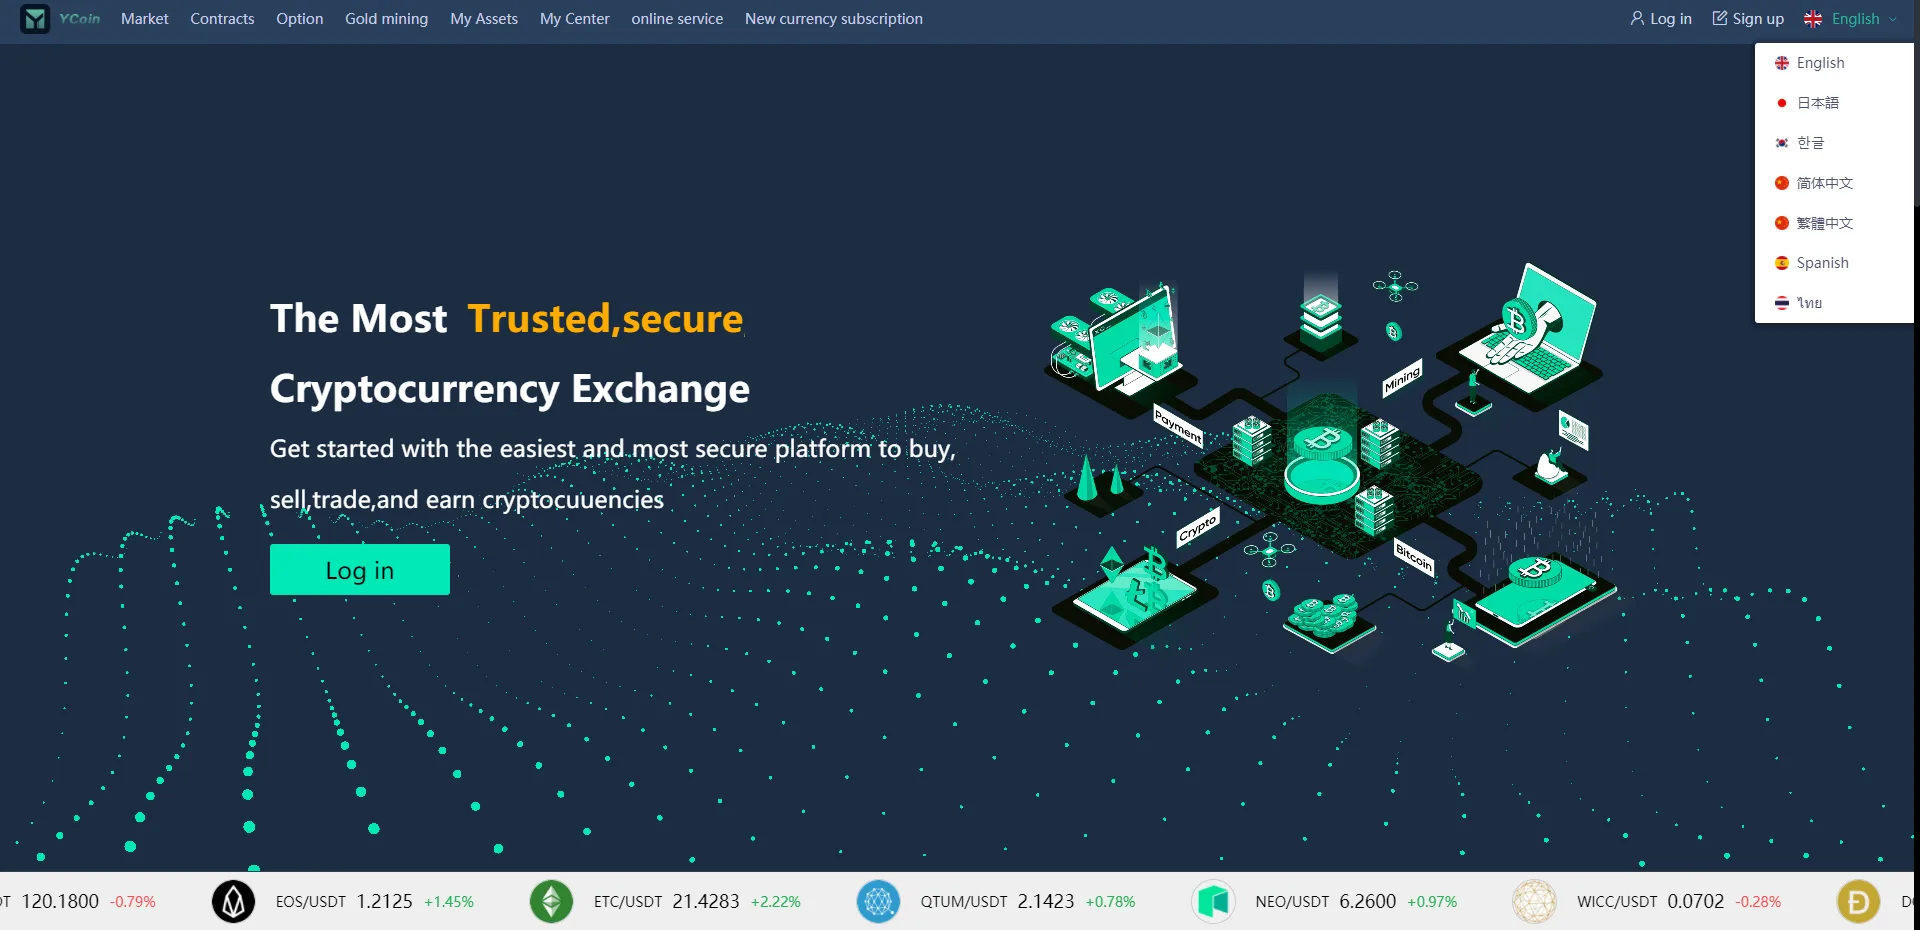Image resolution: width=1920 pixels, height=930 pixels.
Task: Select ไทย language option
Action: (x=1834, y=303)
